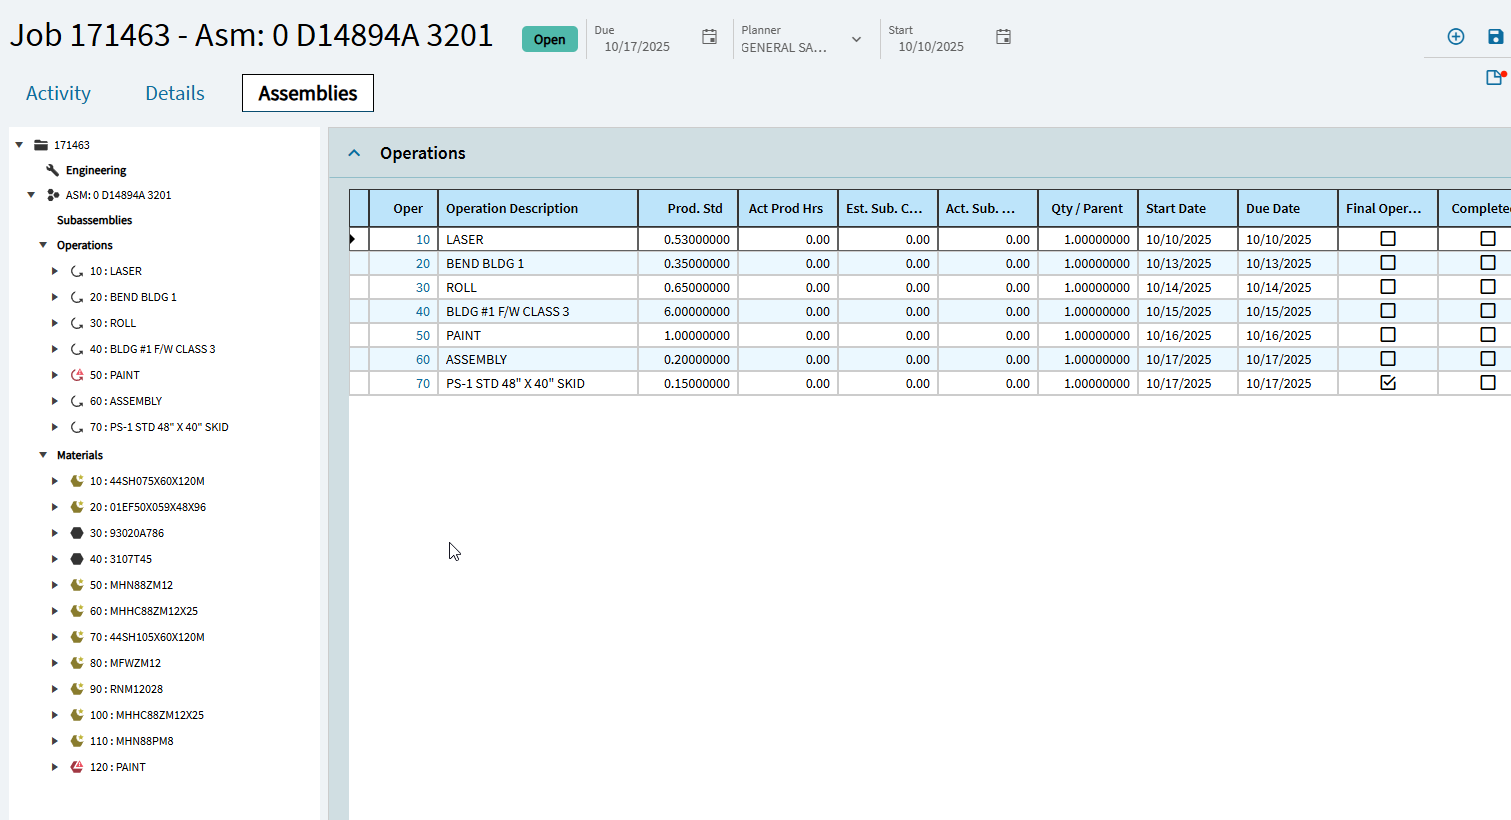Open the Due date calendar picker
Image resolution: width=1511 pixels, height=820 pixels.
pos(709,37)
